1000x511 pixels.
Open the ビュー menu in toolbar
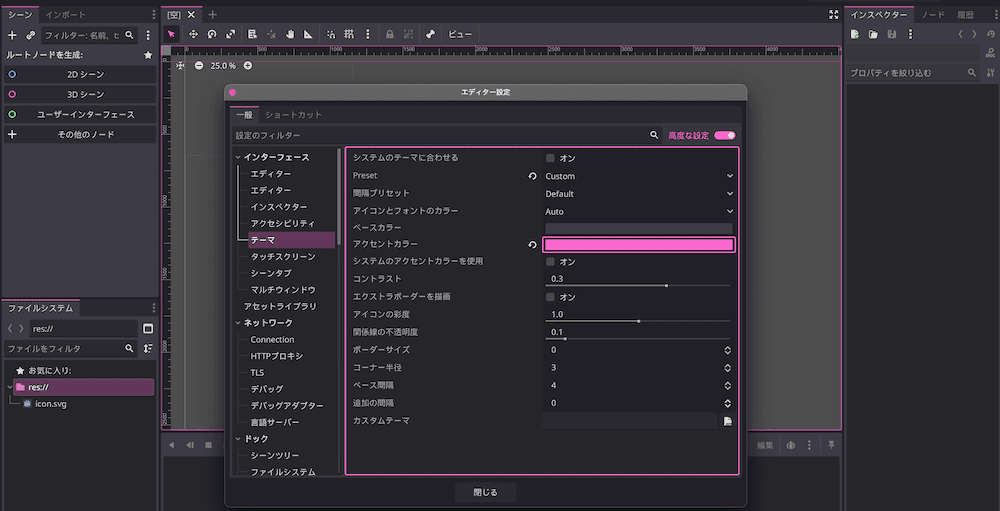coord(460,34)
